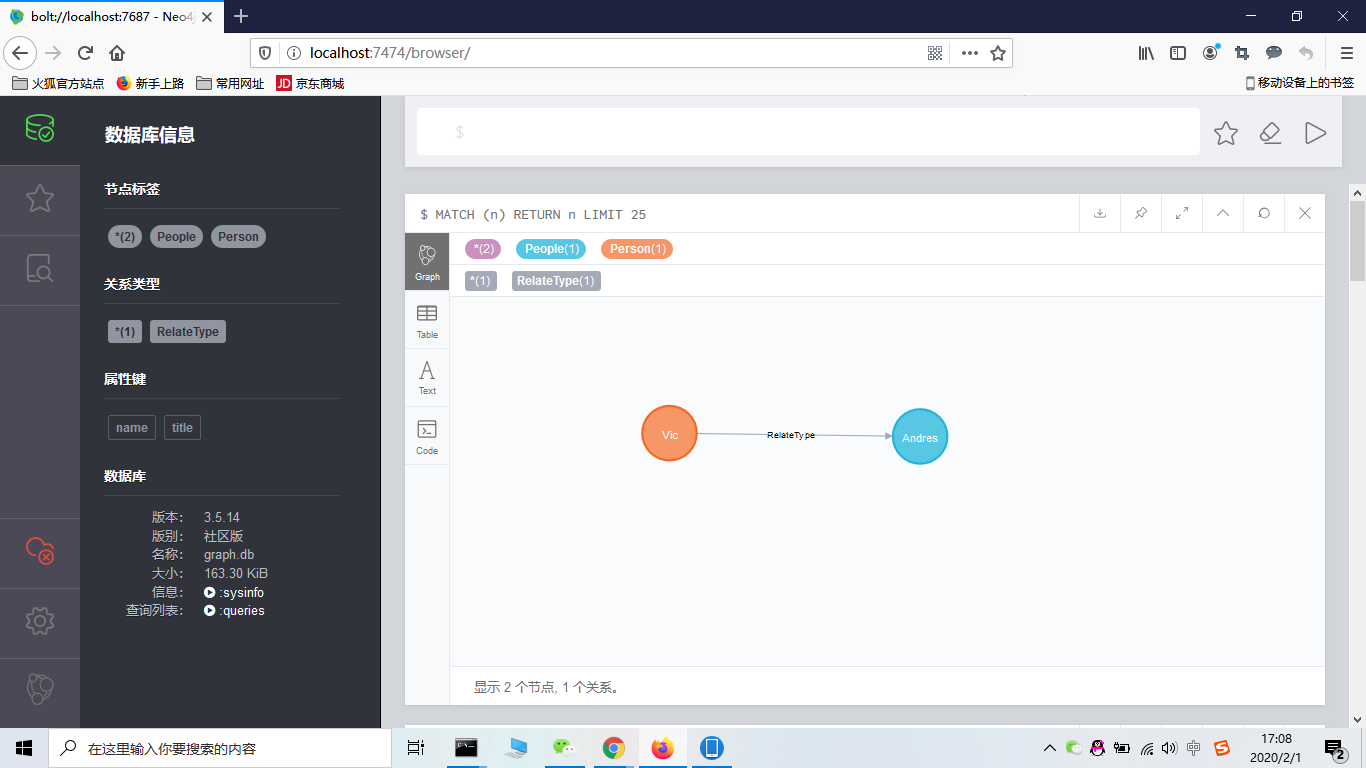Image resolution: width=1366 pixels, height=768 pixels.
Task: Open Firefox library icon
Action: pos(1146,53)
